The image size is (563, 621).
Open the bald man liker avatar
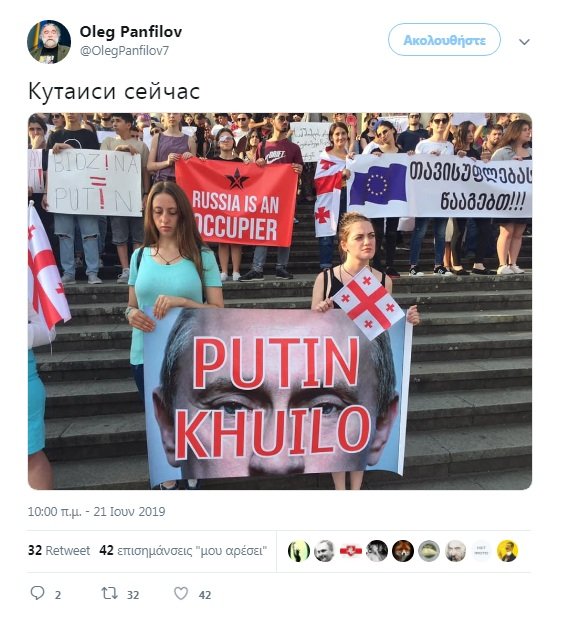click(x=455, y=551)
